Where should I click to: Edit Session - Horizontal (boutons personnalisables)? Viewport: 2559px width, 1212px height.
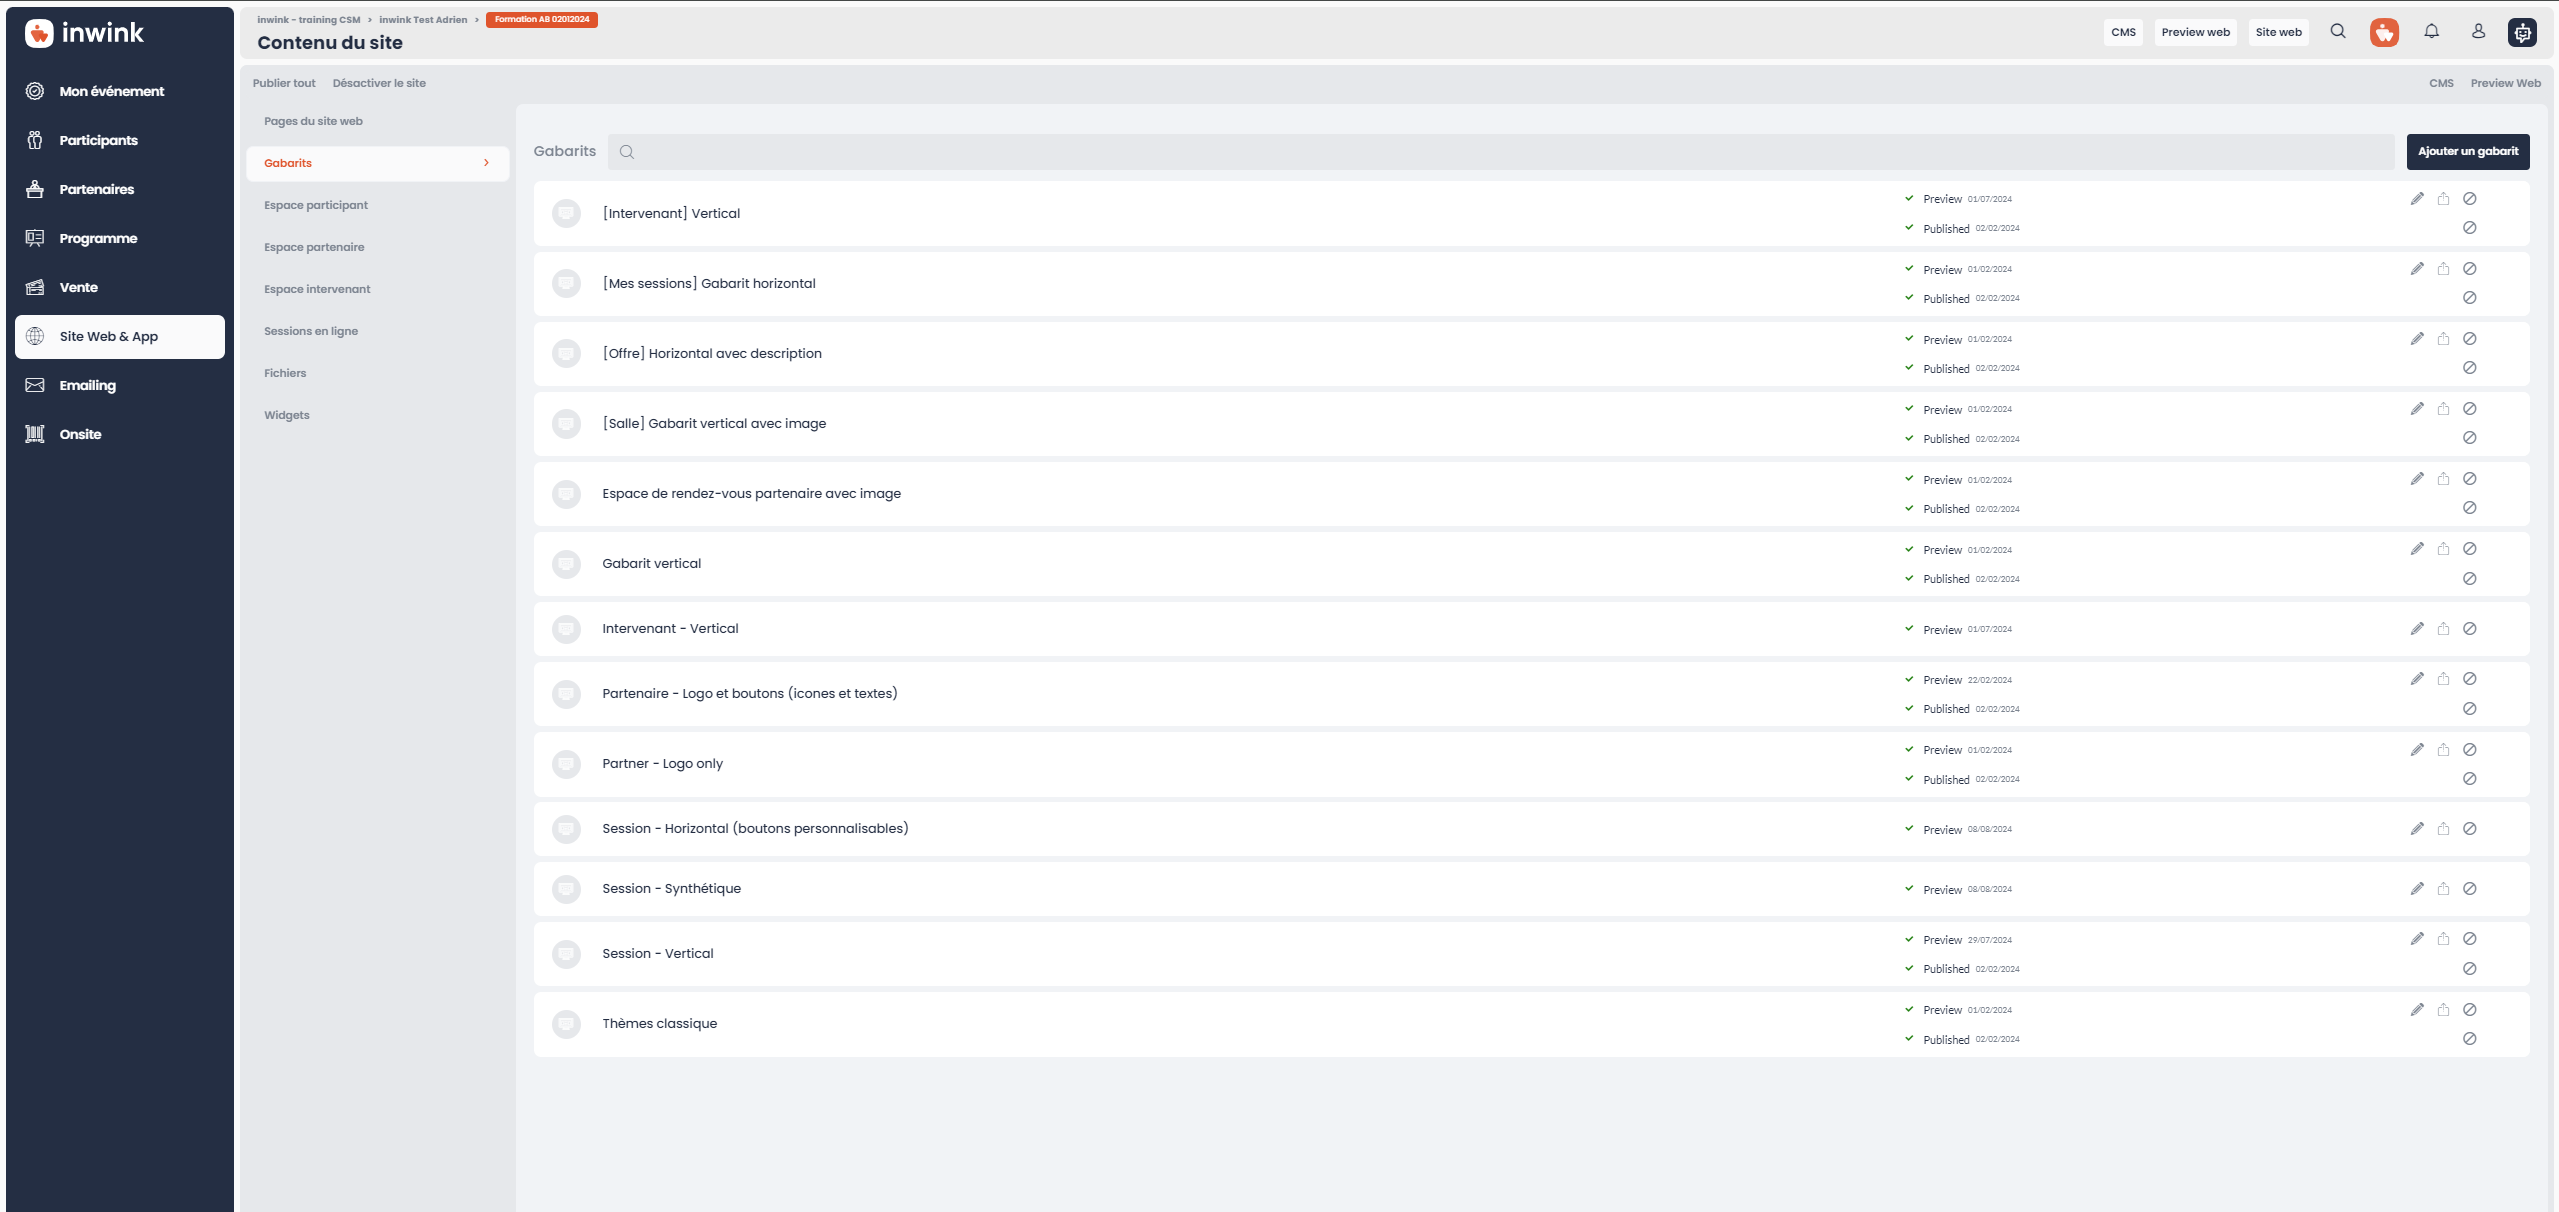2417,829
